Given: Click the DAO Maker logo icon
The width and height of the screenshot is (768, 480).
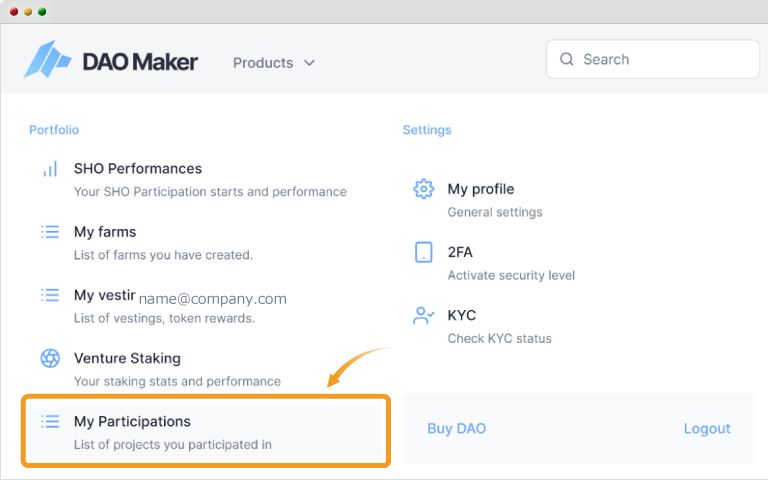Looking at the screenshot, I should click(x=48, y=59).
